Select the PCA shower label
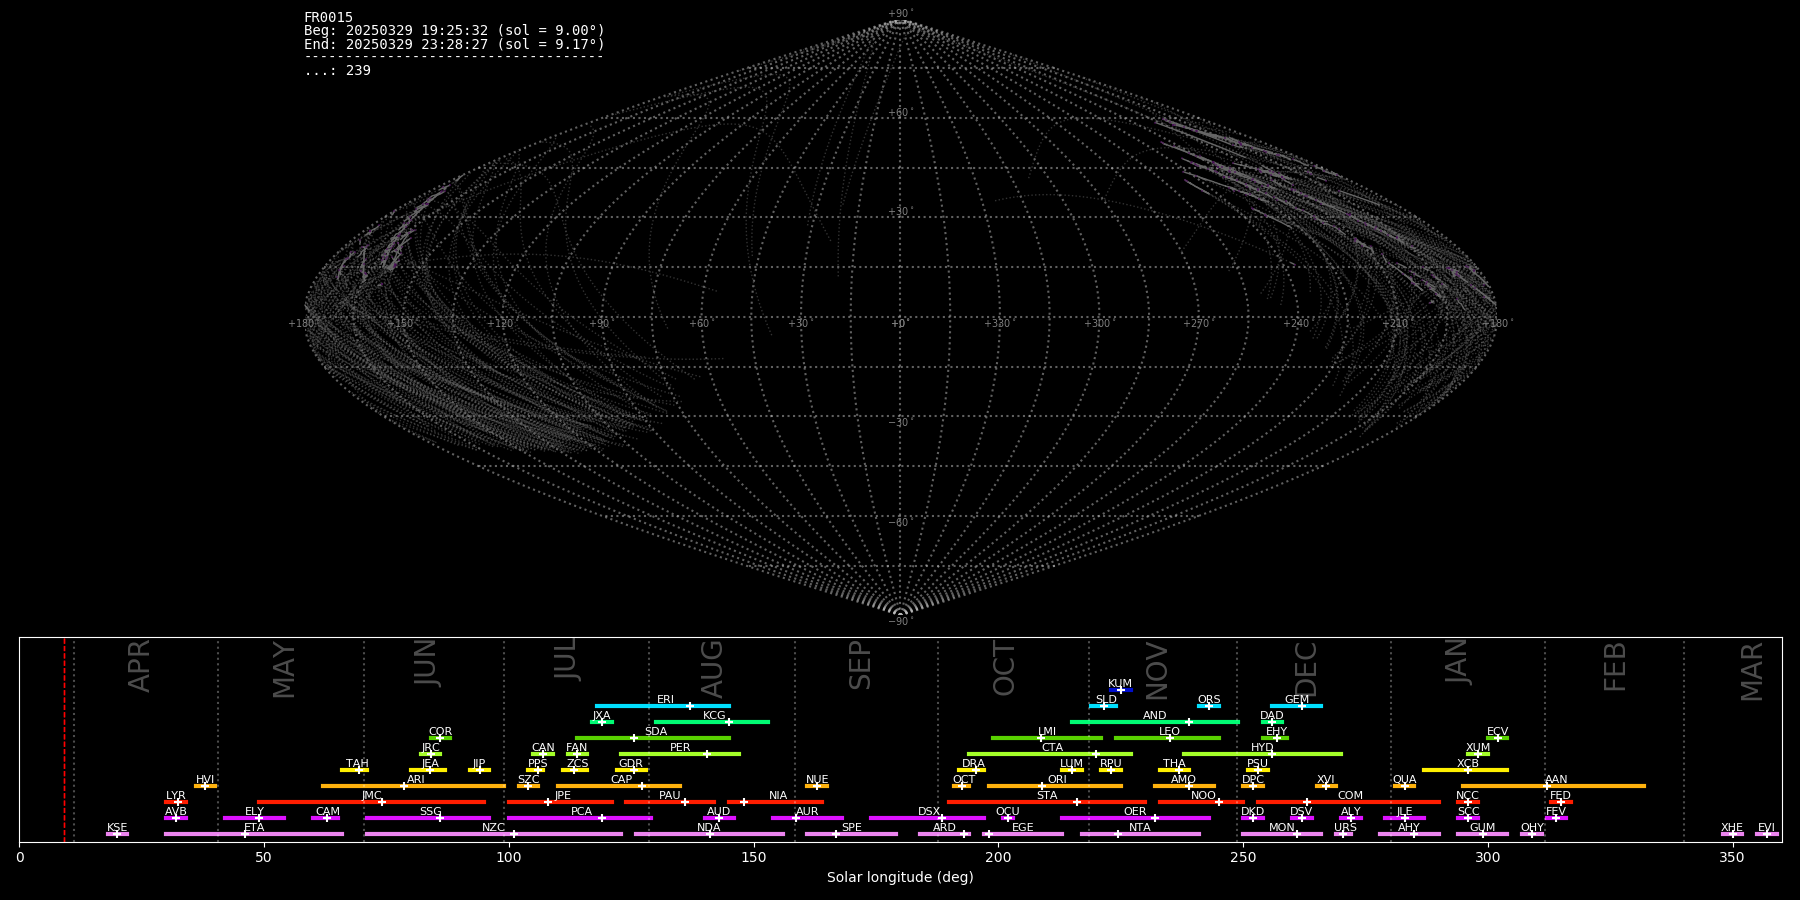 point(581,811)
